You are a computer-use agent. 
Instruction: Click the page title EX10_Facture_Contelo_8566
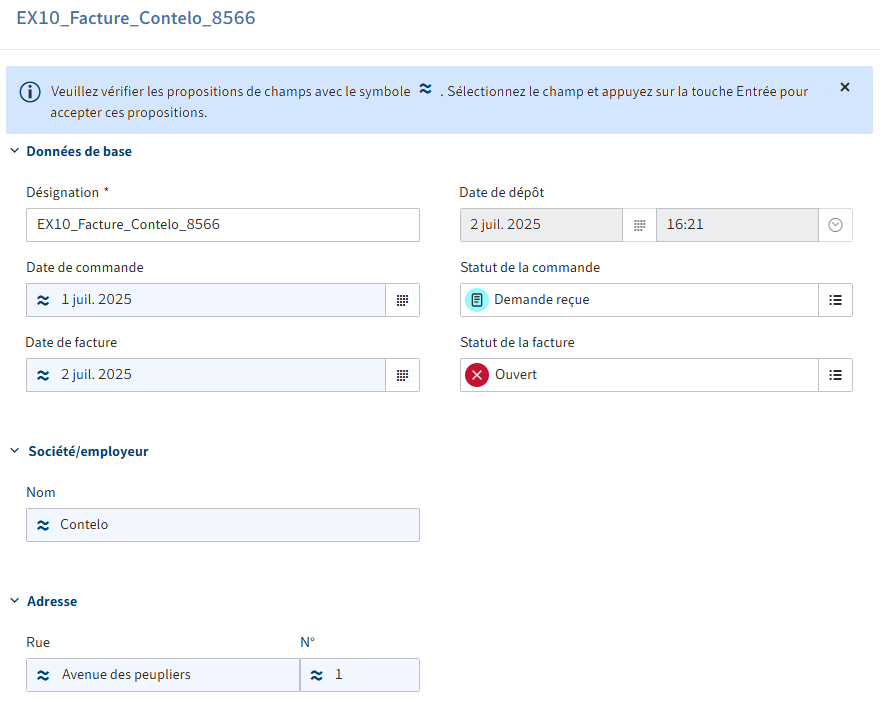[x=136, y=18]
